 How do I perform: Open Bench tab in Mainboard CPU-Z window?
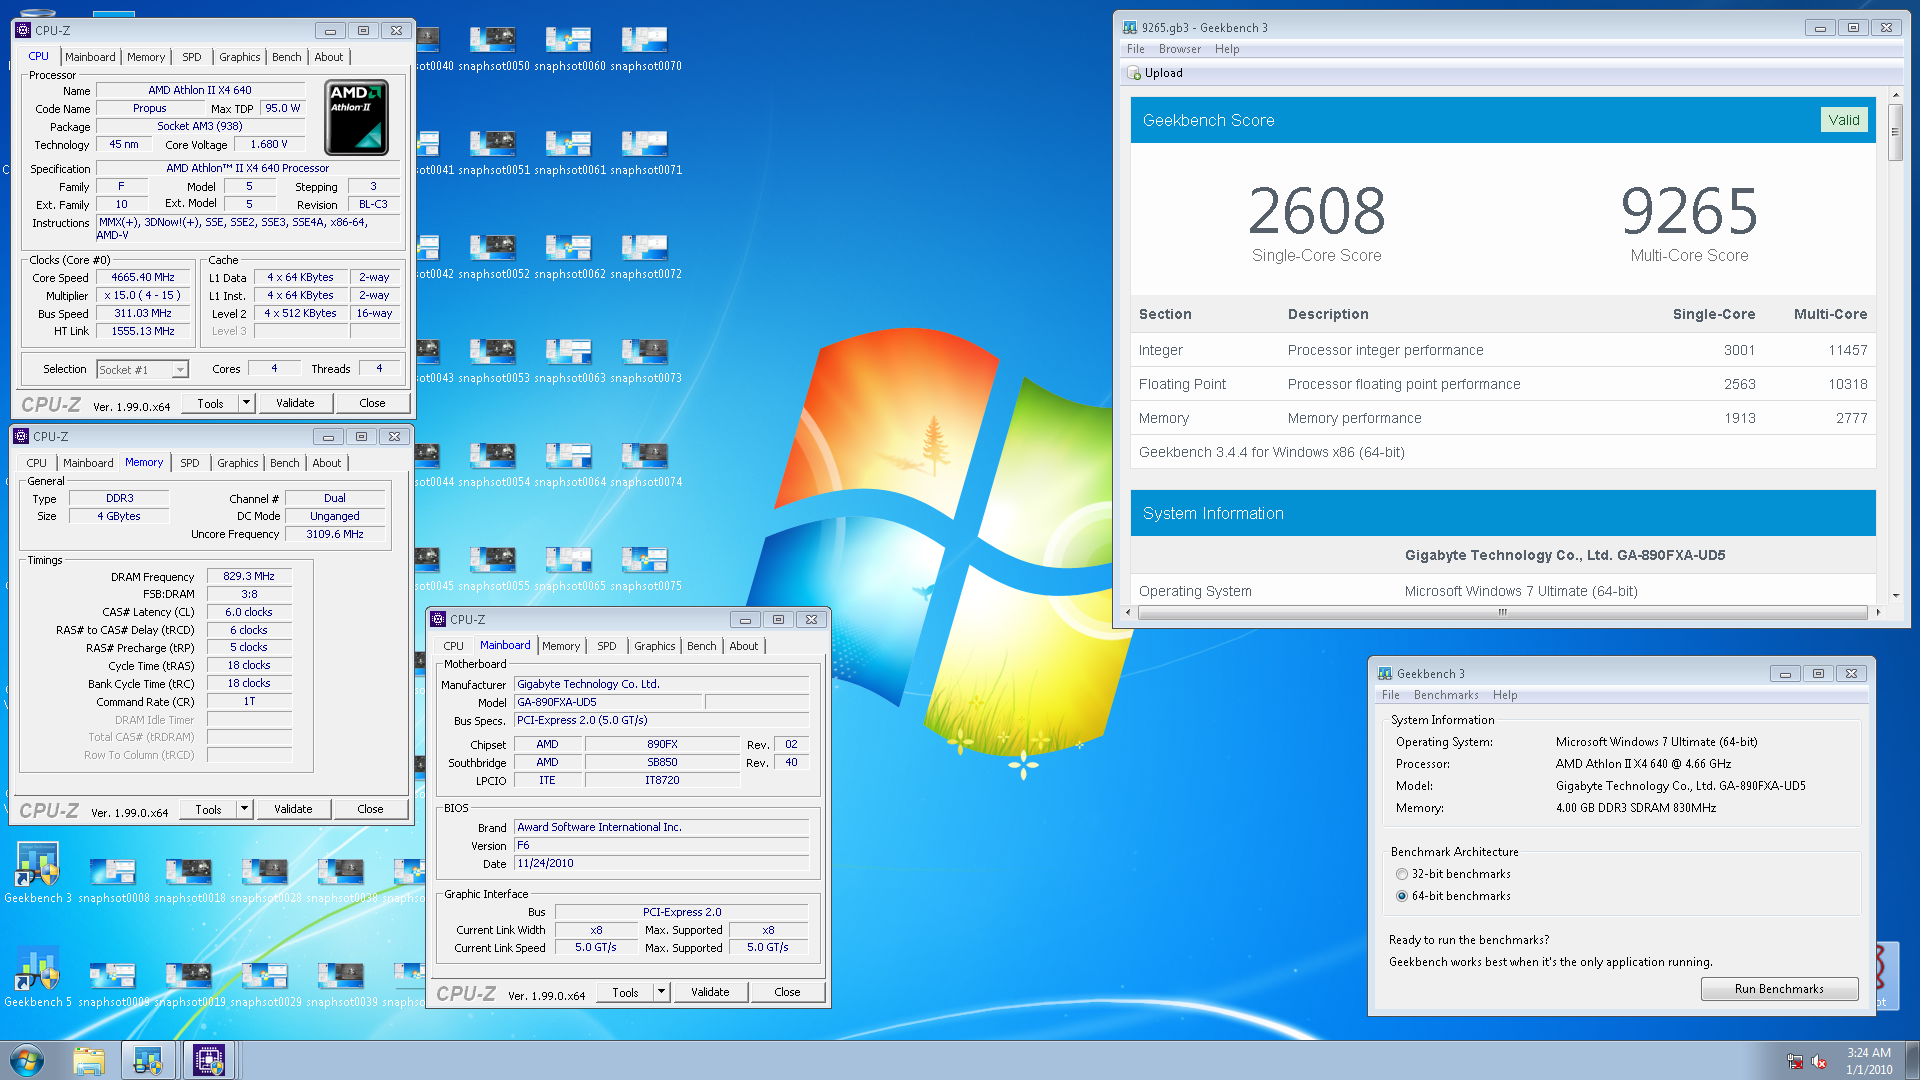coord(701,646)
